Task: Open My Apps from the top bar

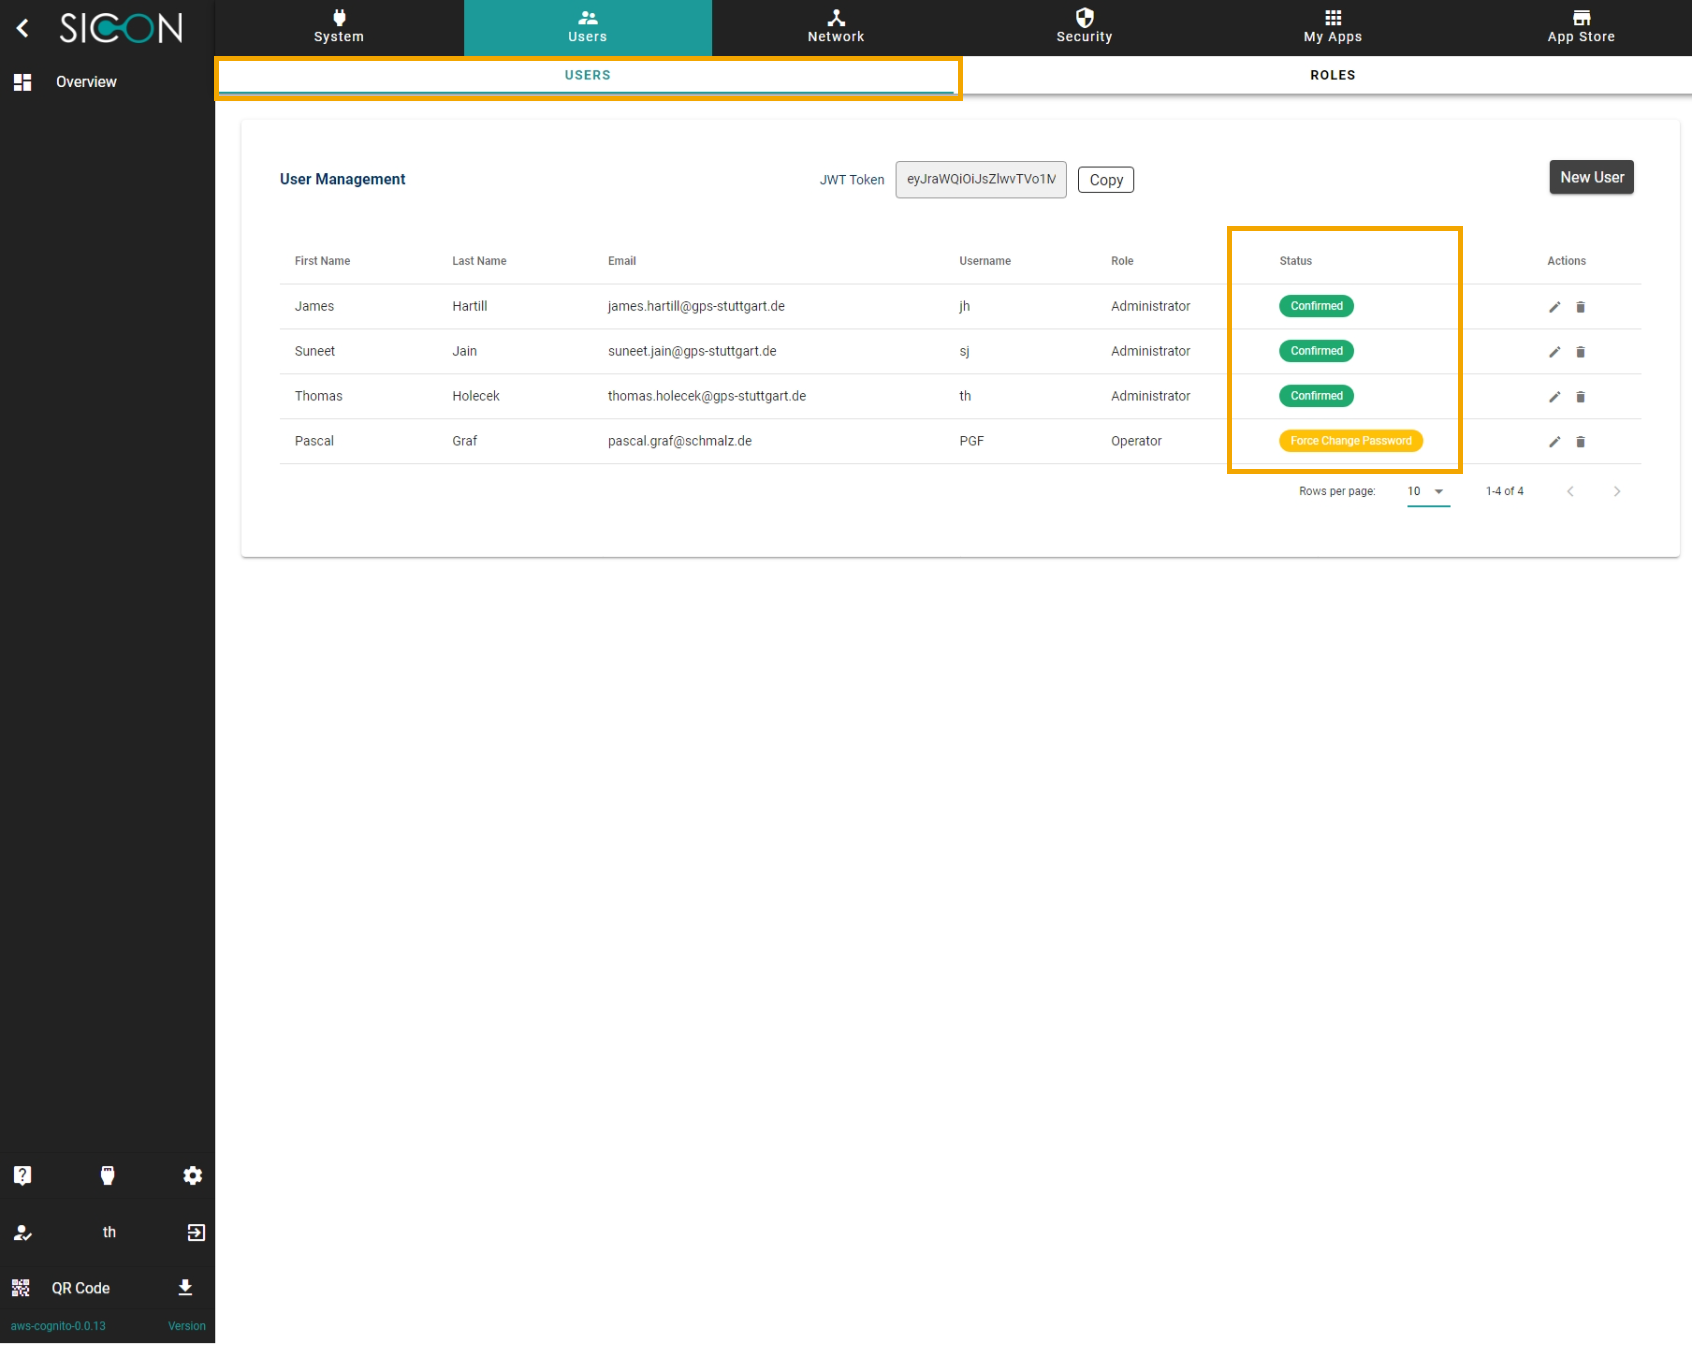Action: (1331, 27)
